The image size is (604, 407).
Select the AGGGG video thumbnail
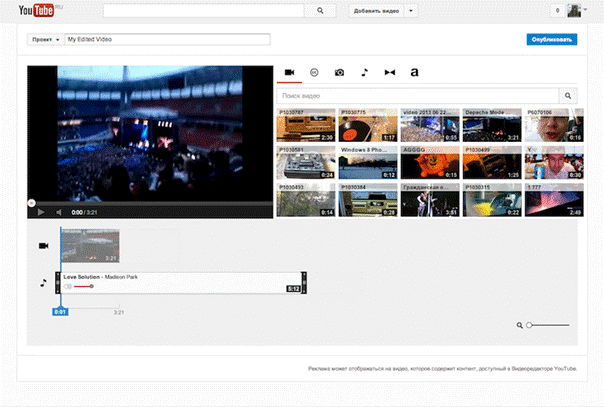coord(430,162)
